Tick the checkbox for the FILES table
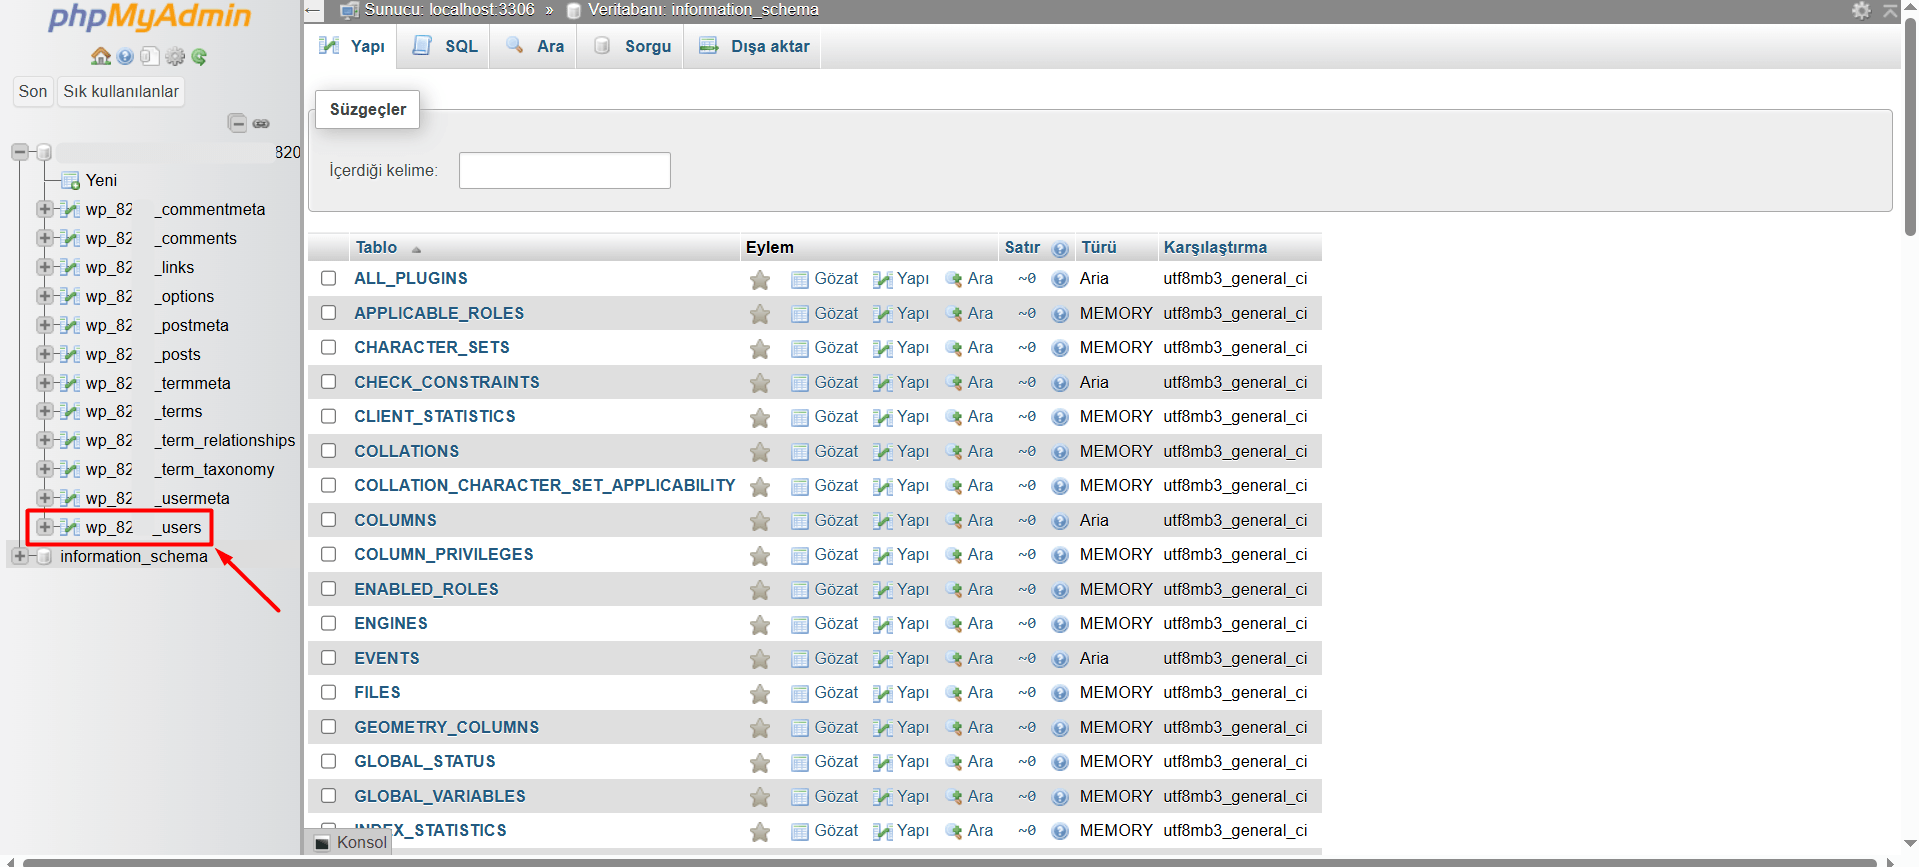1919x867 pixels. pyautogui.click(x=328, y=692)
